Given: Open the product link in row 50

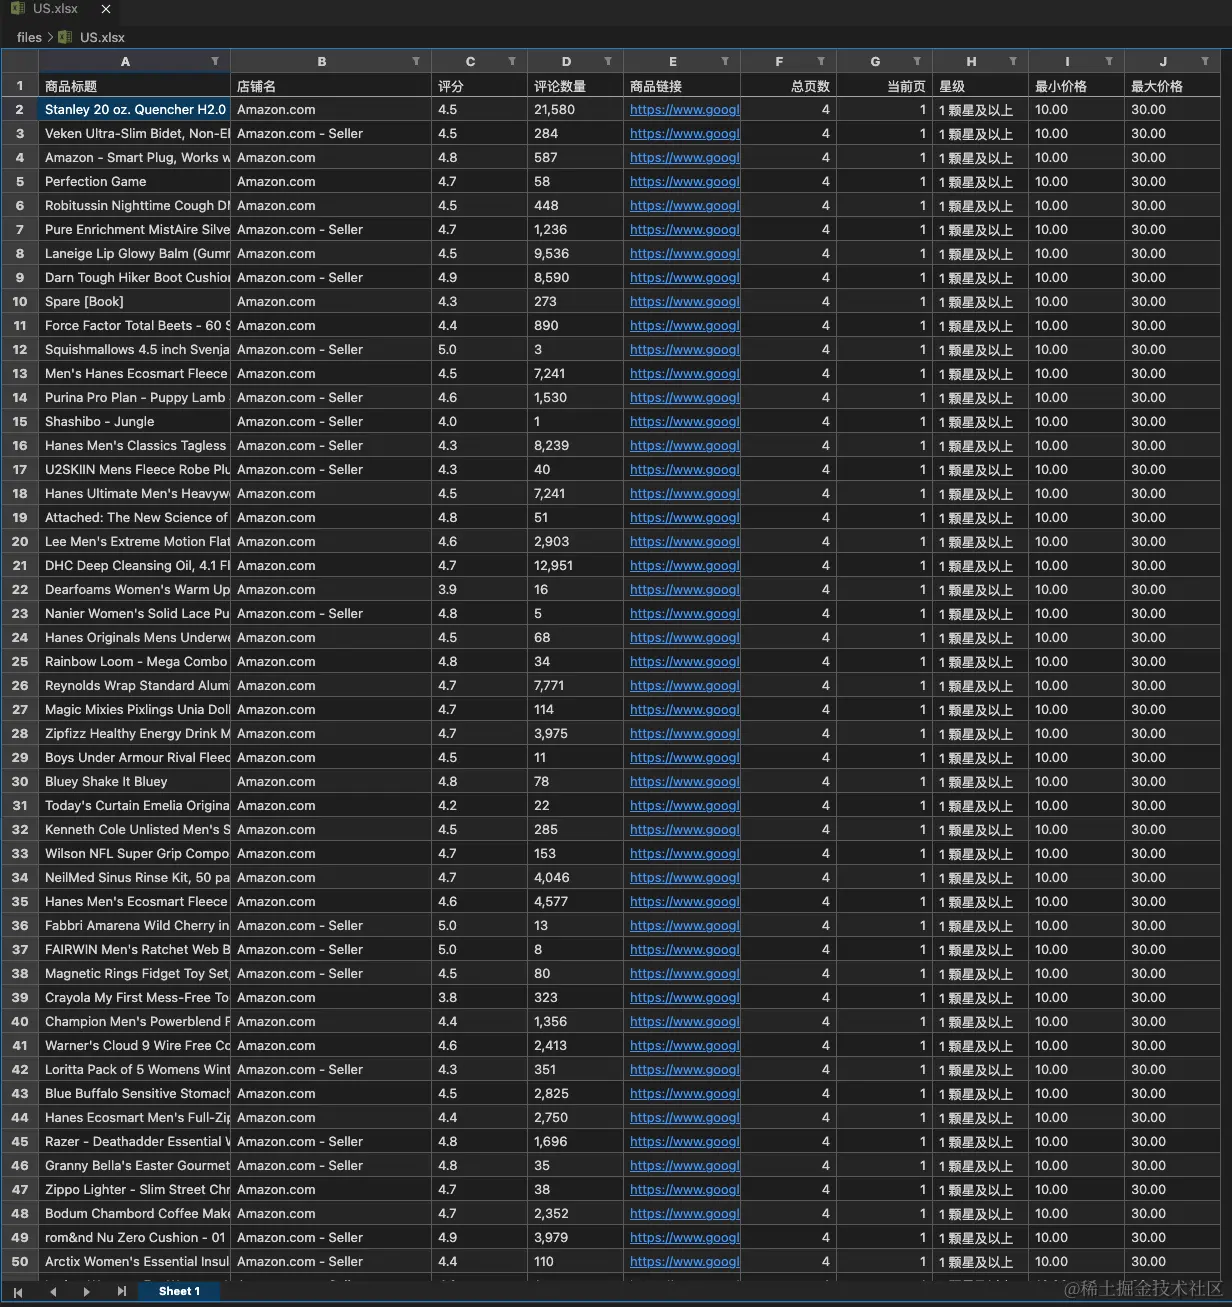Looking at the screenshot, I should tap(684, 1262).
